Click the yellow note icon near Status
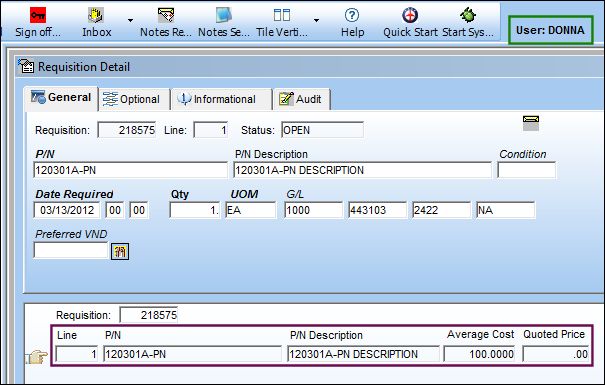The height and width of the screenshot is (385, 605). [531, 123]
